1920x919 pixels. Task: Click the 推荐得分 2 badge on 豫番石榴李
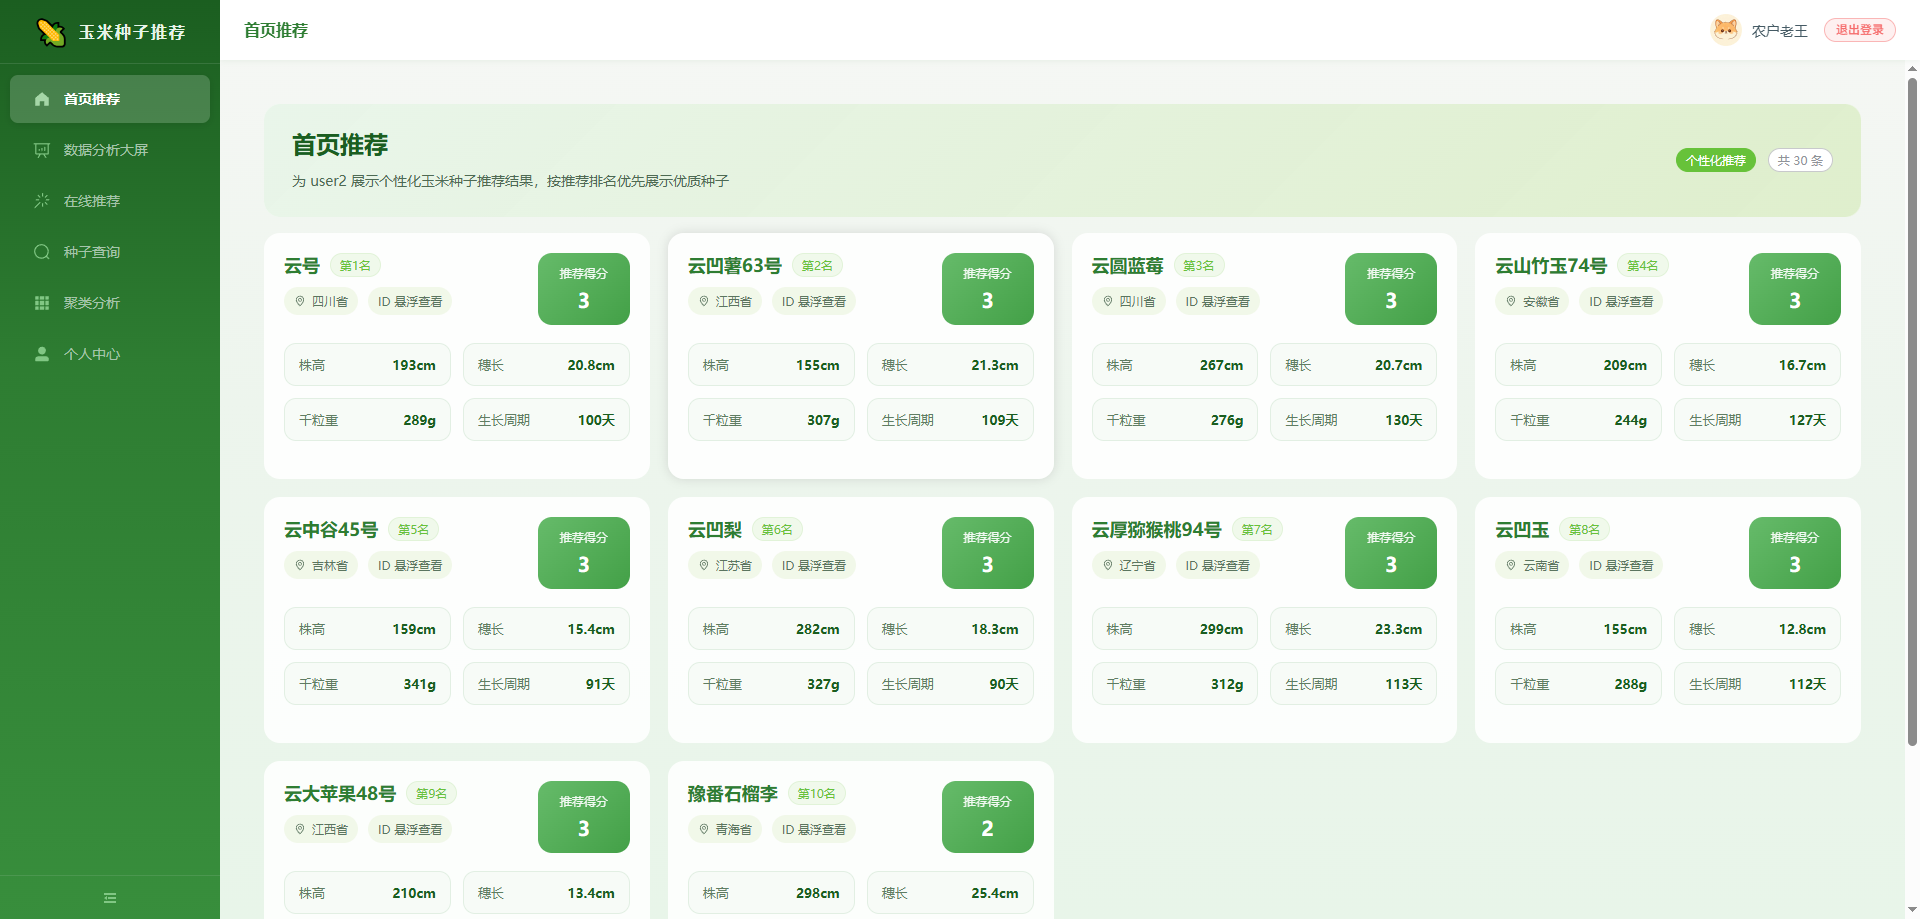(x=988, y=817)
